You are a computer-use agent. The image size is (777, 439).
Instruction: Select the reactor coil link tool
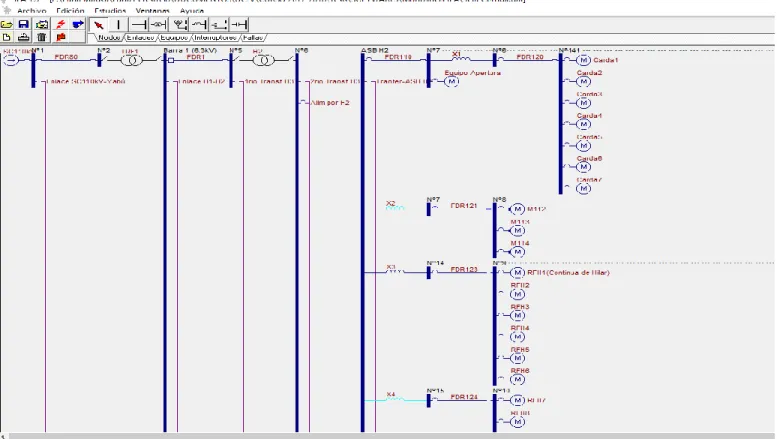coord(199,25)
